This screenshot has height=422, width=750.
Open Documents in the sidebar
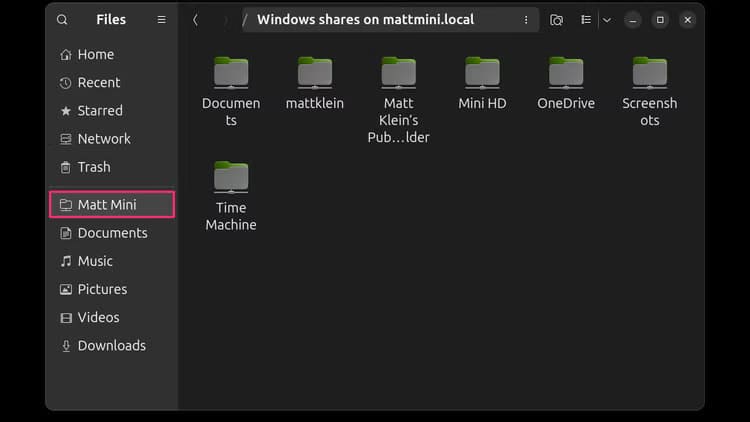pos(112,233)
